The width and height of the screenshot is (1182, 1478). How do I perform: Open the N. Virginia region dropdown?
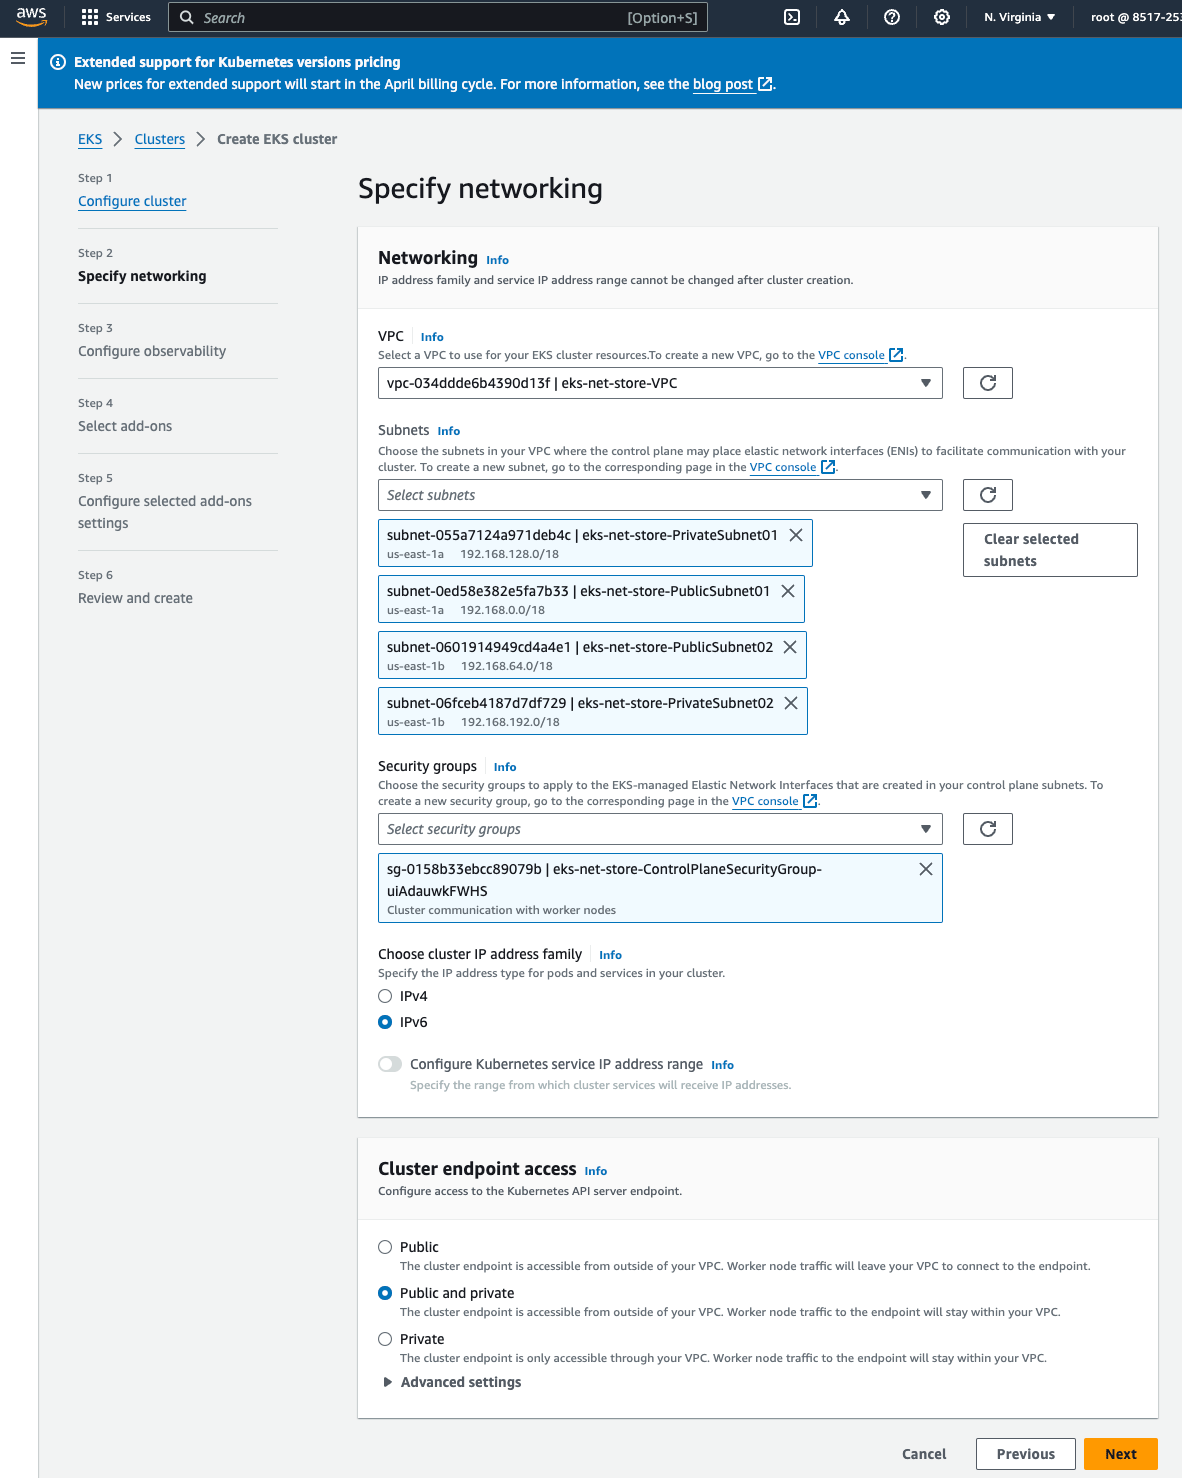[1019, 17]
